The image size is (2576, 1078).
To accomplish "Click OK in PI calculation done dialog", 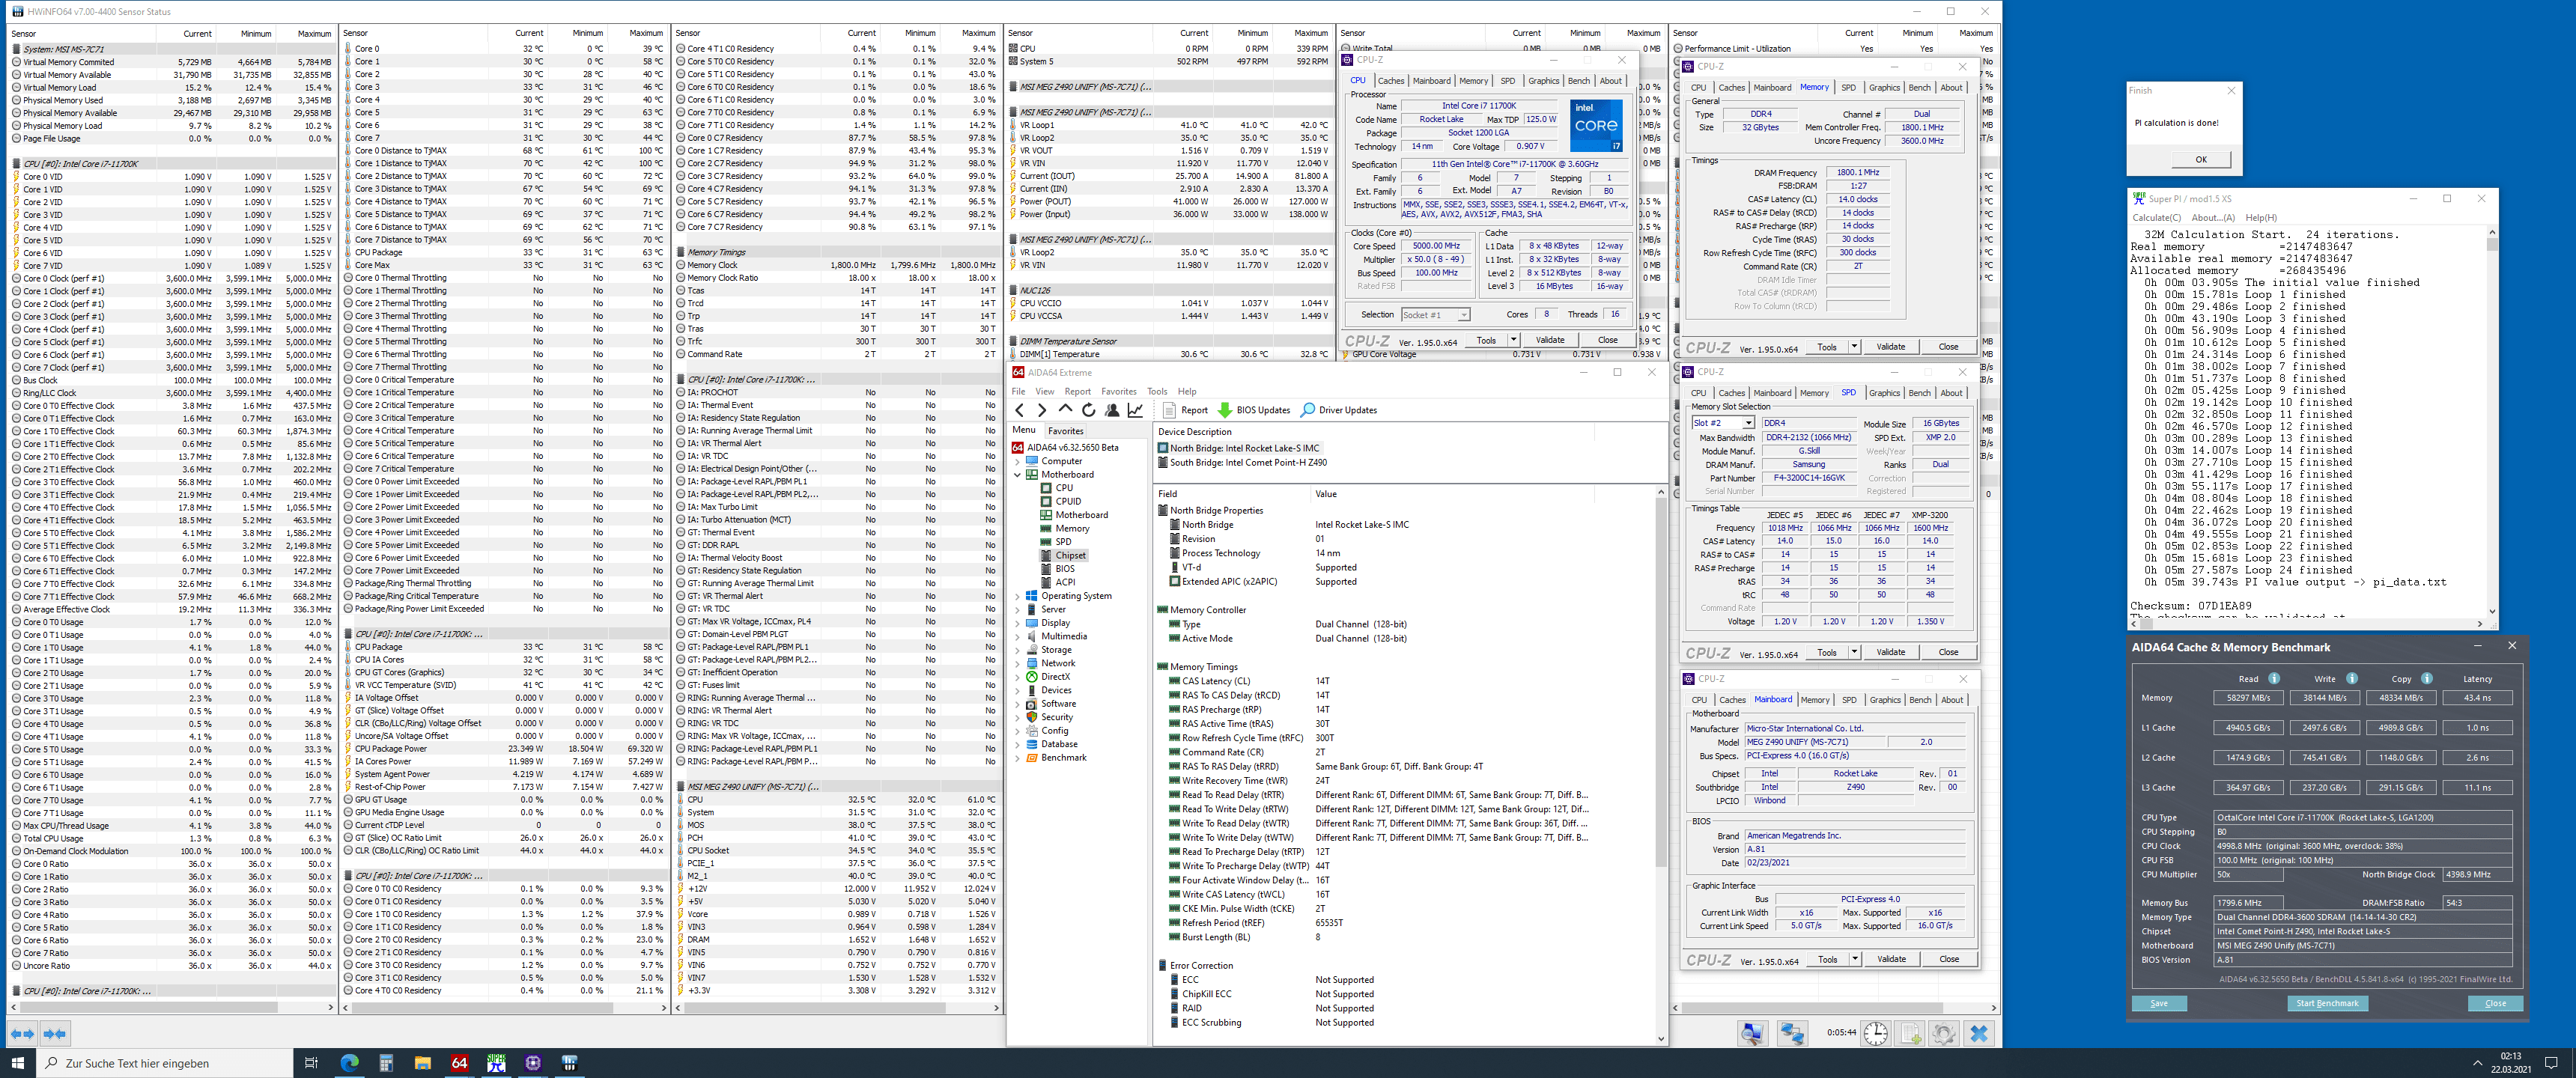I will pyautogui.click(x=2201, y=160).
